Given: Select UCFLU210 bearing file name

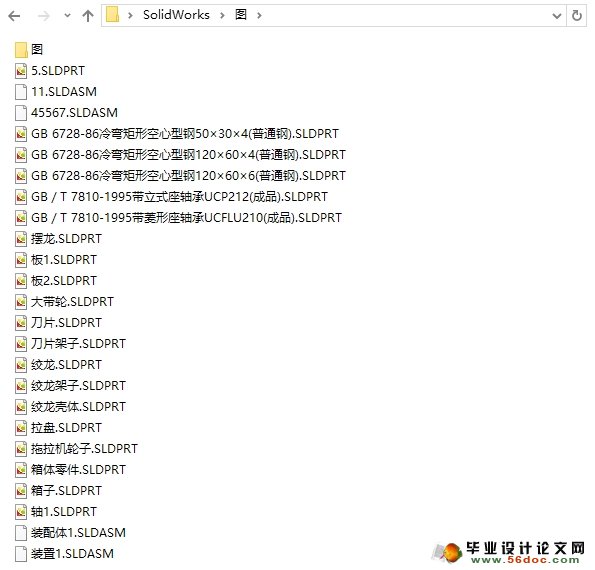Looking at the screenshot, I should (x=187, y=217).
